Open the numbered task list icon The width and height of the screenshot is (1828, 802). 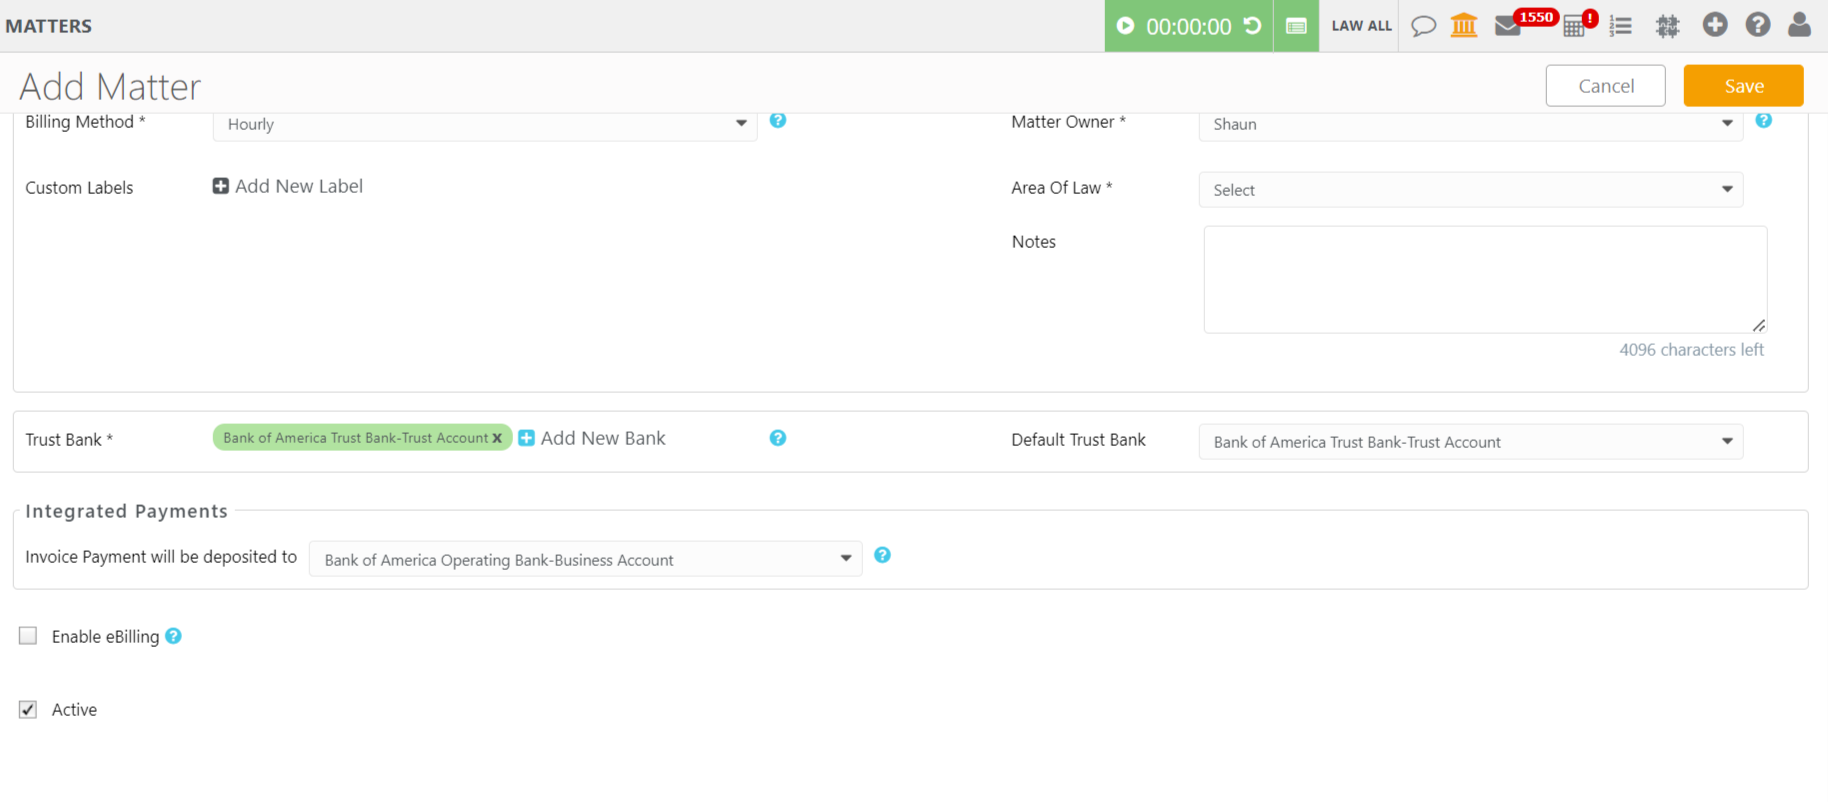[1621, 26]
